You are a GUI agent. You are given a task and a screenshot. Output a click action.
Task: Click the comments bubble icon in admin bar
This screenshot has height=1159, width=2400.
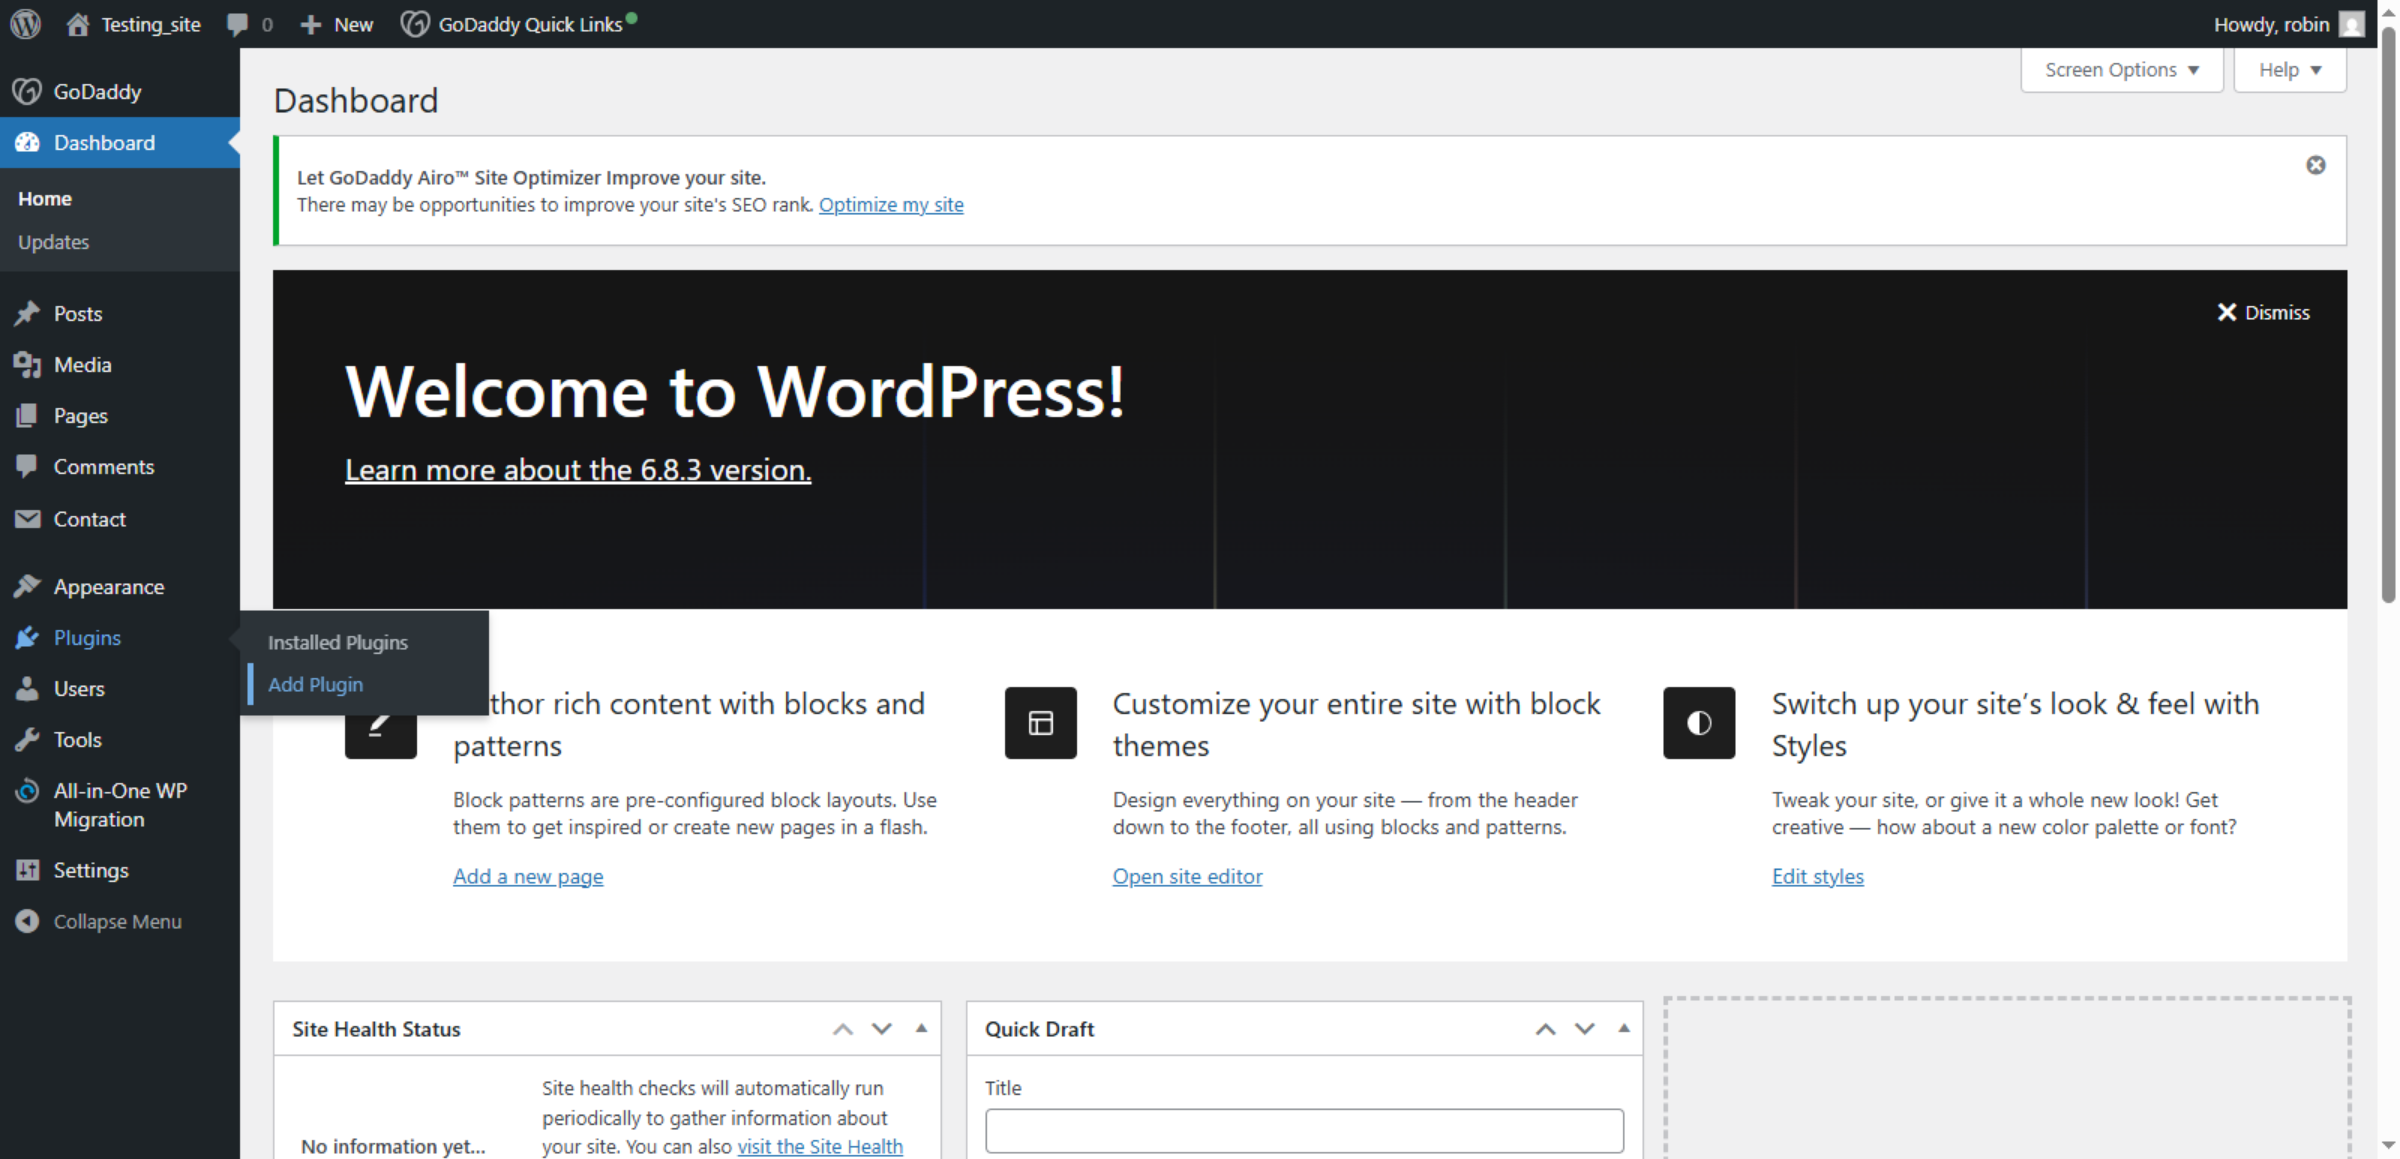pyautogui.click(x=237, y=24)
